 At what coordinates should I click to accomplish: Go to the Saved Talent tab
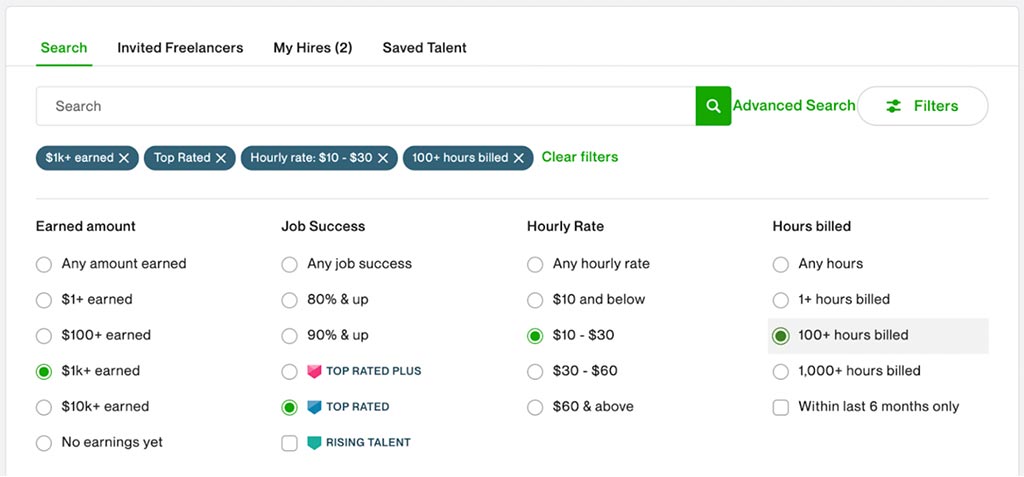click(x=424, y=48)
